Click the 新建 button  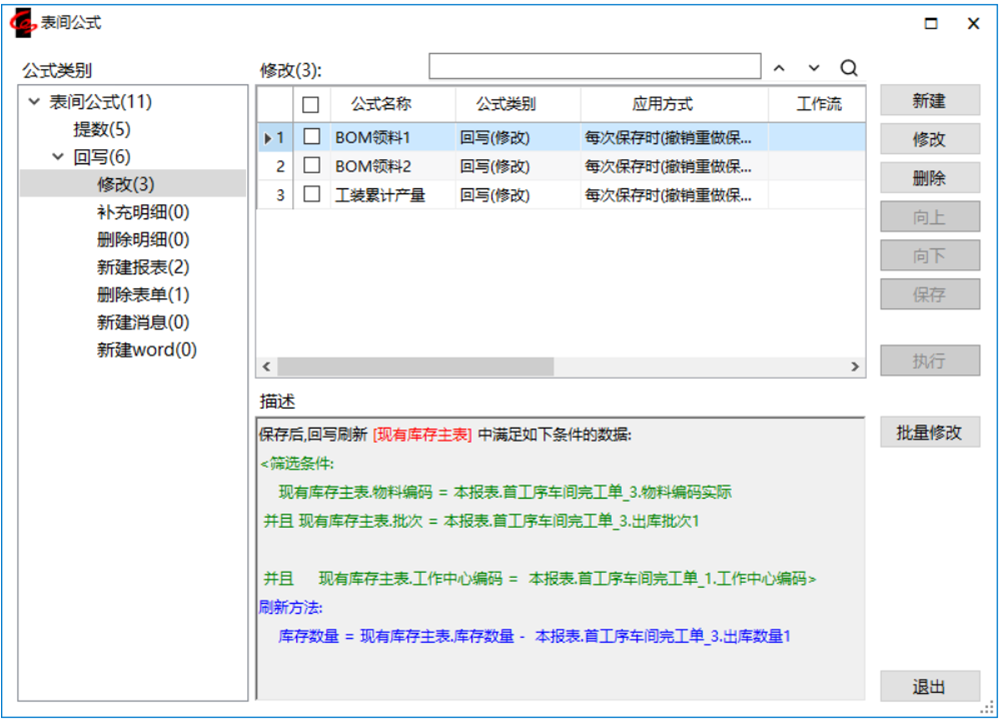[x=929, y=100]
